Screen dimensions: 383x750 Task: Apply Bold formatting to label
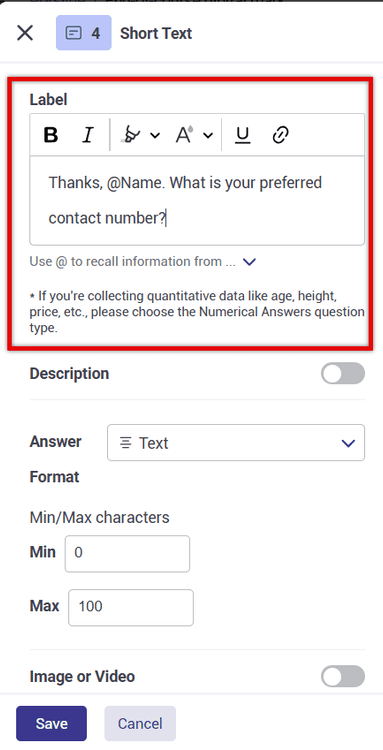tap(51, 135)
